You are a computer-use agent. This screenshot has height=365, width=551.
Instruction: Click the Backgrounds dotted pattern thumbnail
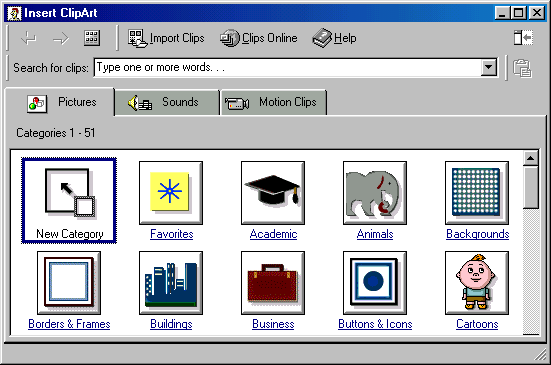tap(477, 193)
